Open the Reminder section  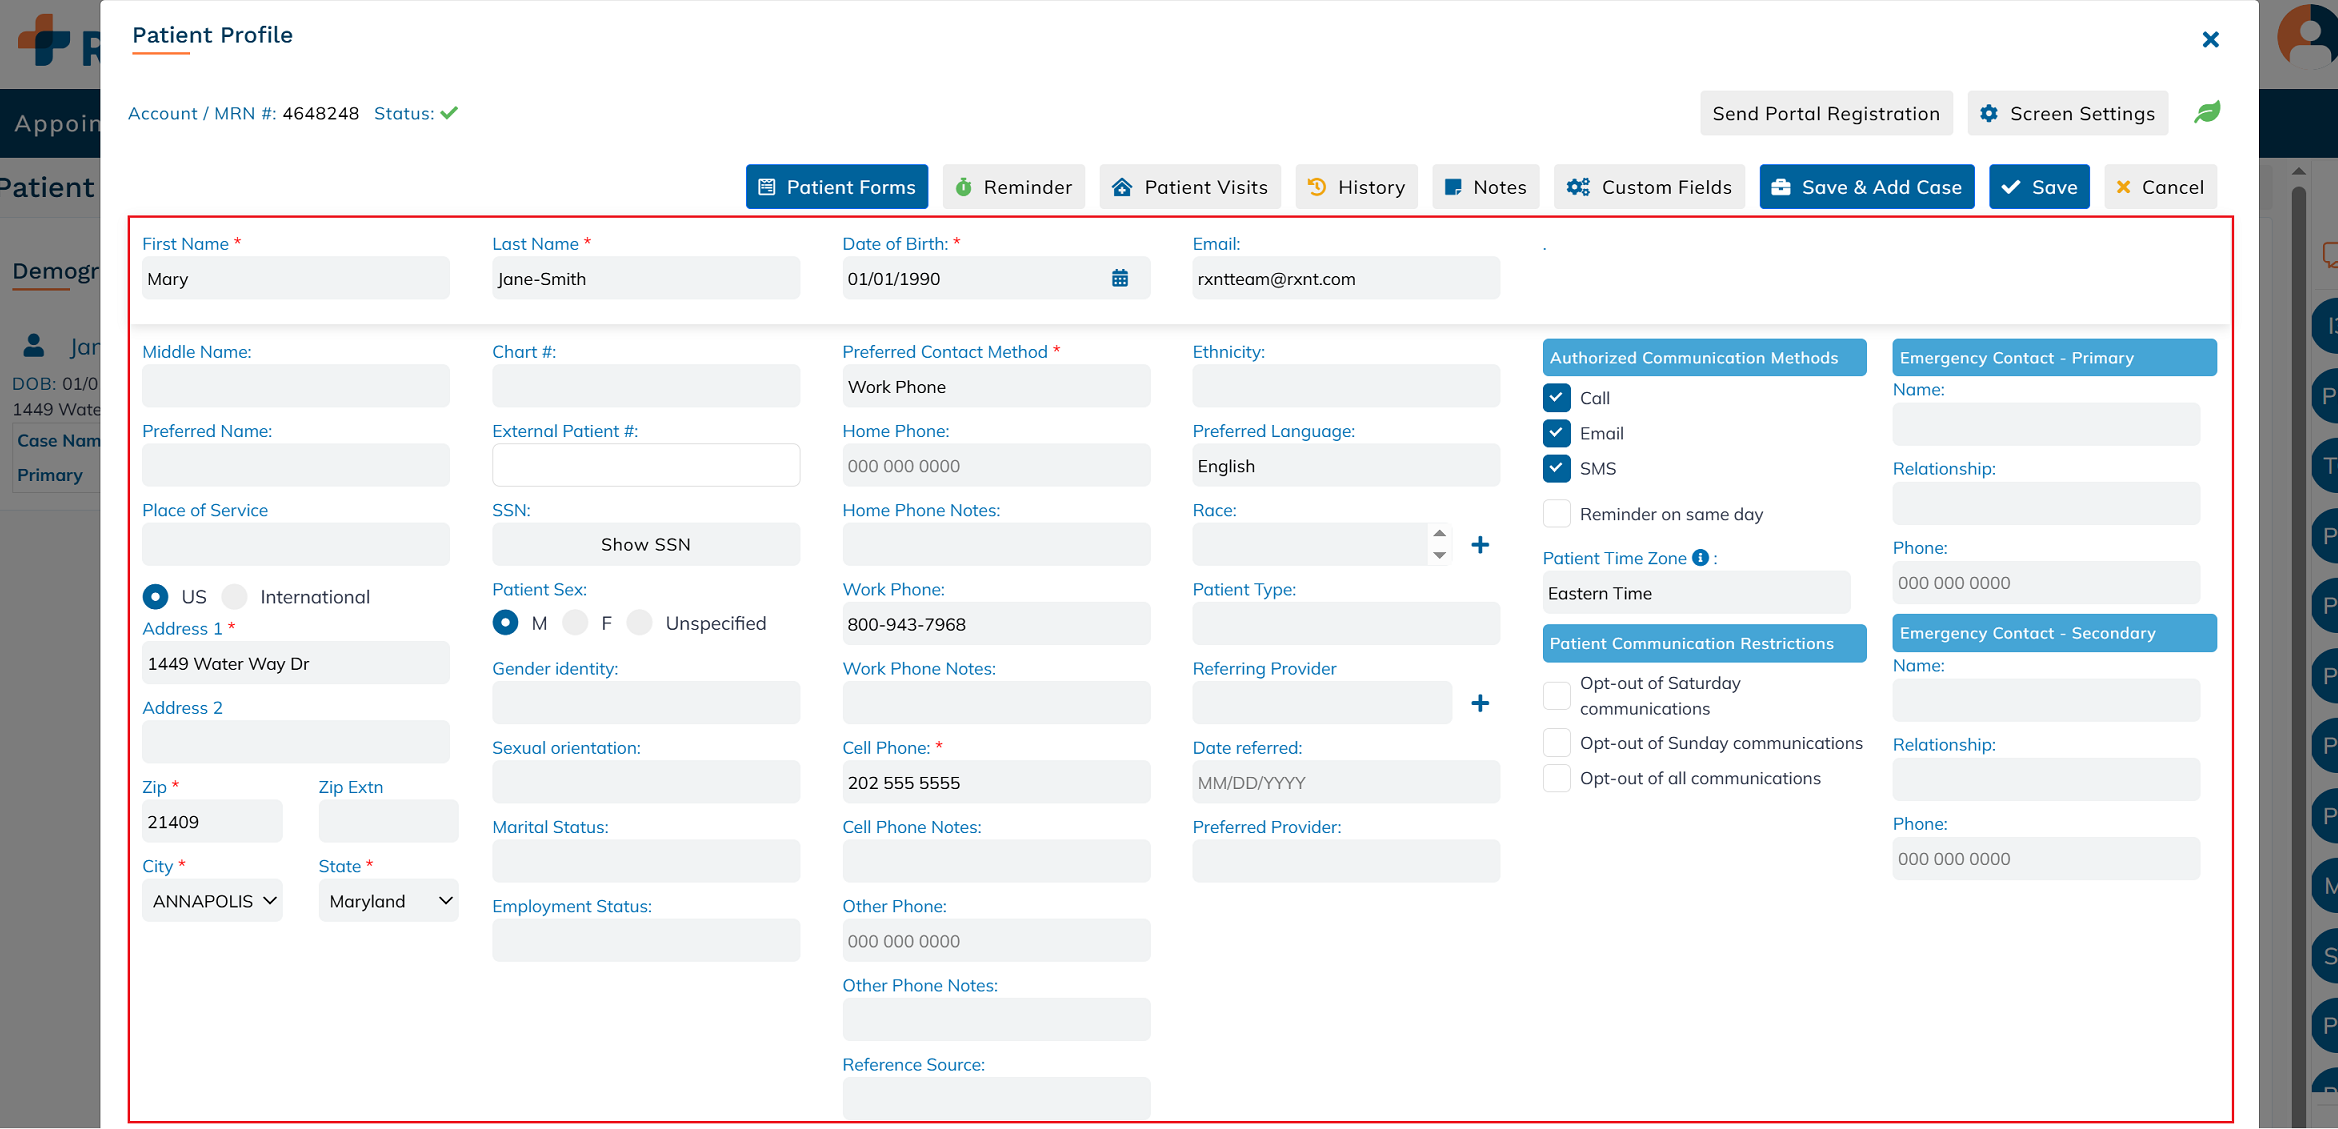click(x=1013, y=187)
